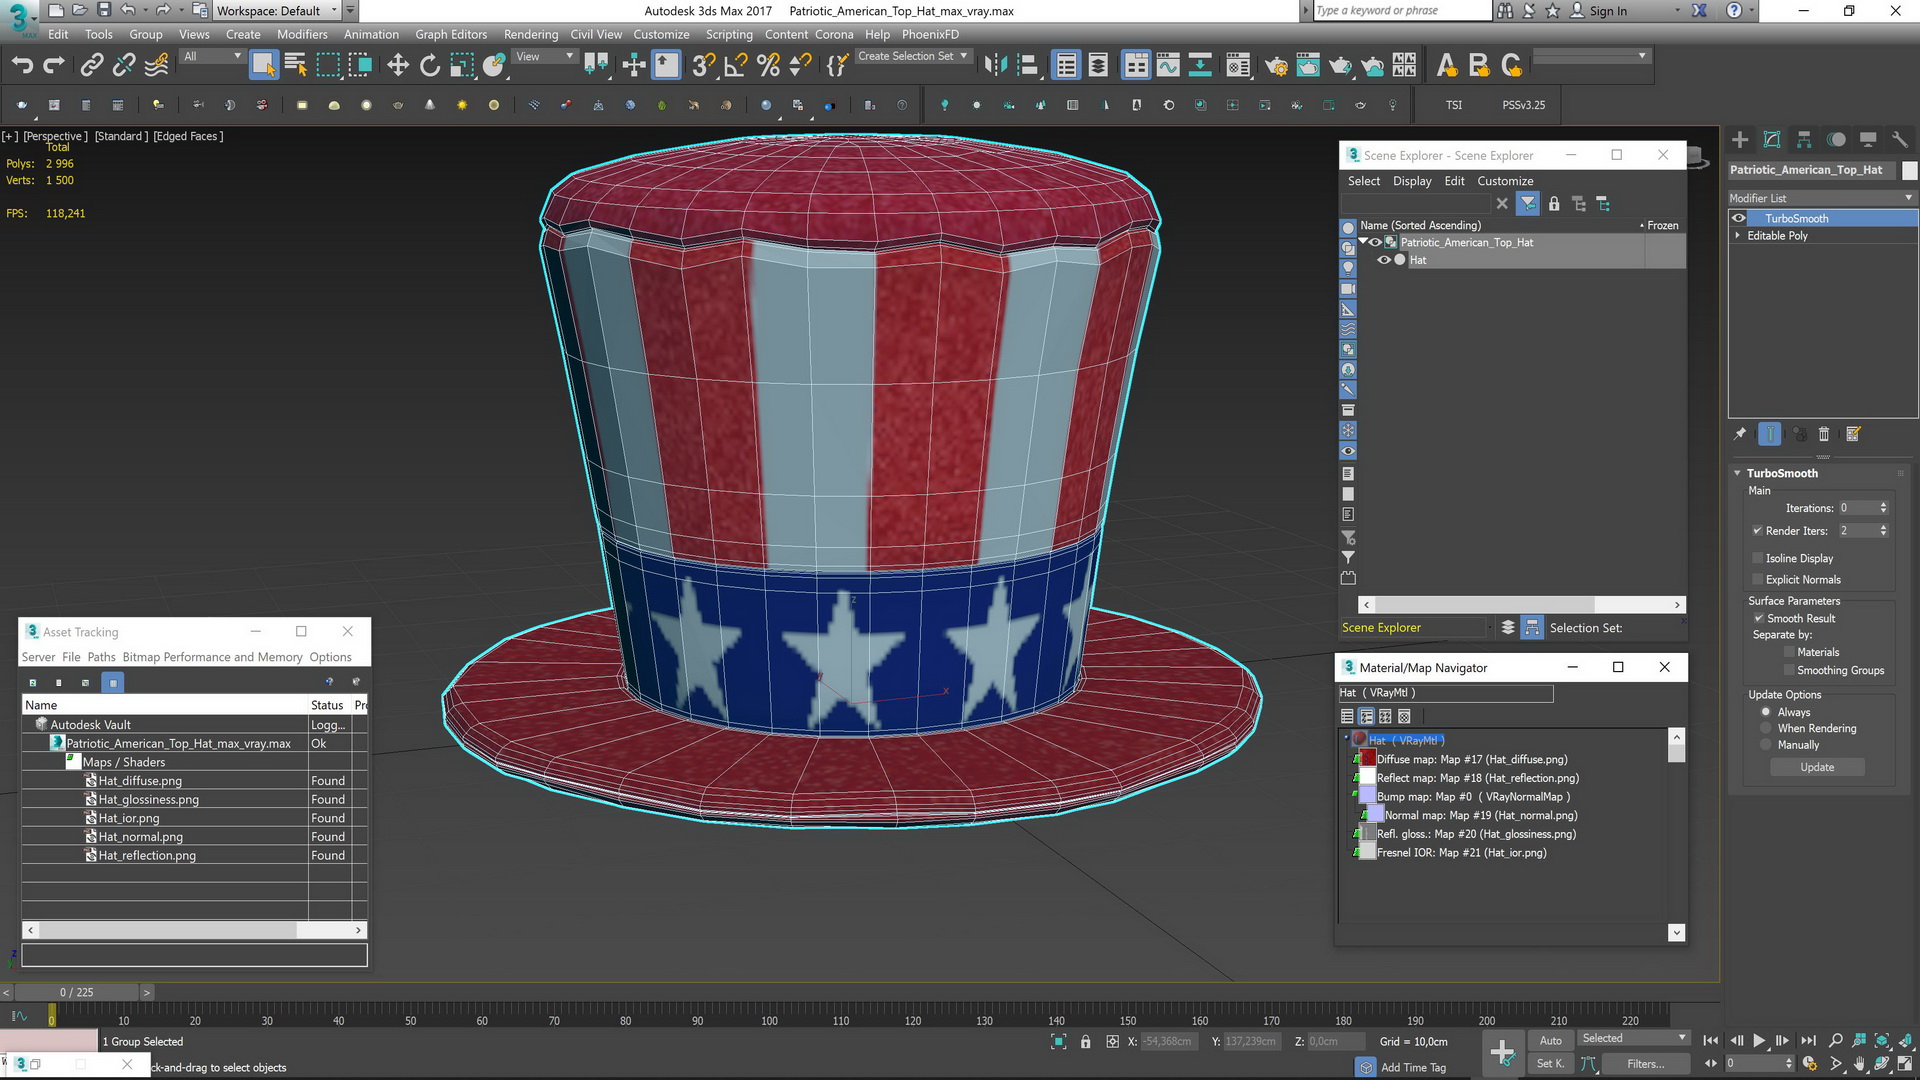Collapse the TurboSmooth rollout
1920x1080 pixels.
pos(1738,473)
